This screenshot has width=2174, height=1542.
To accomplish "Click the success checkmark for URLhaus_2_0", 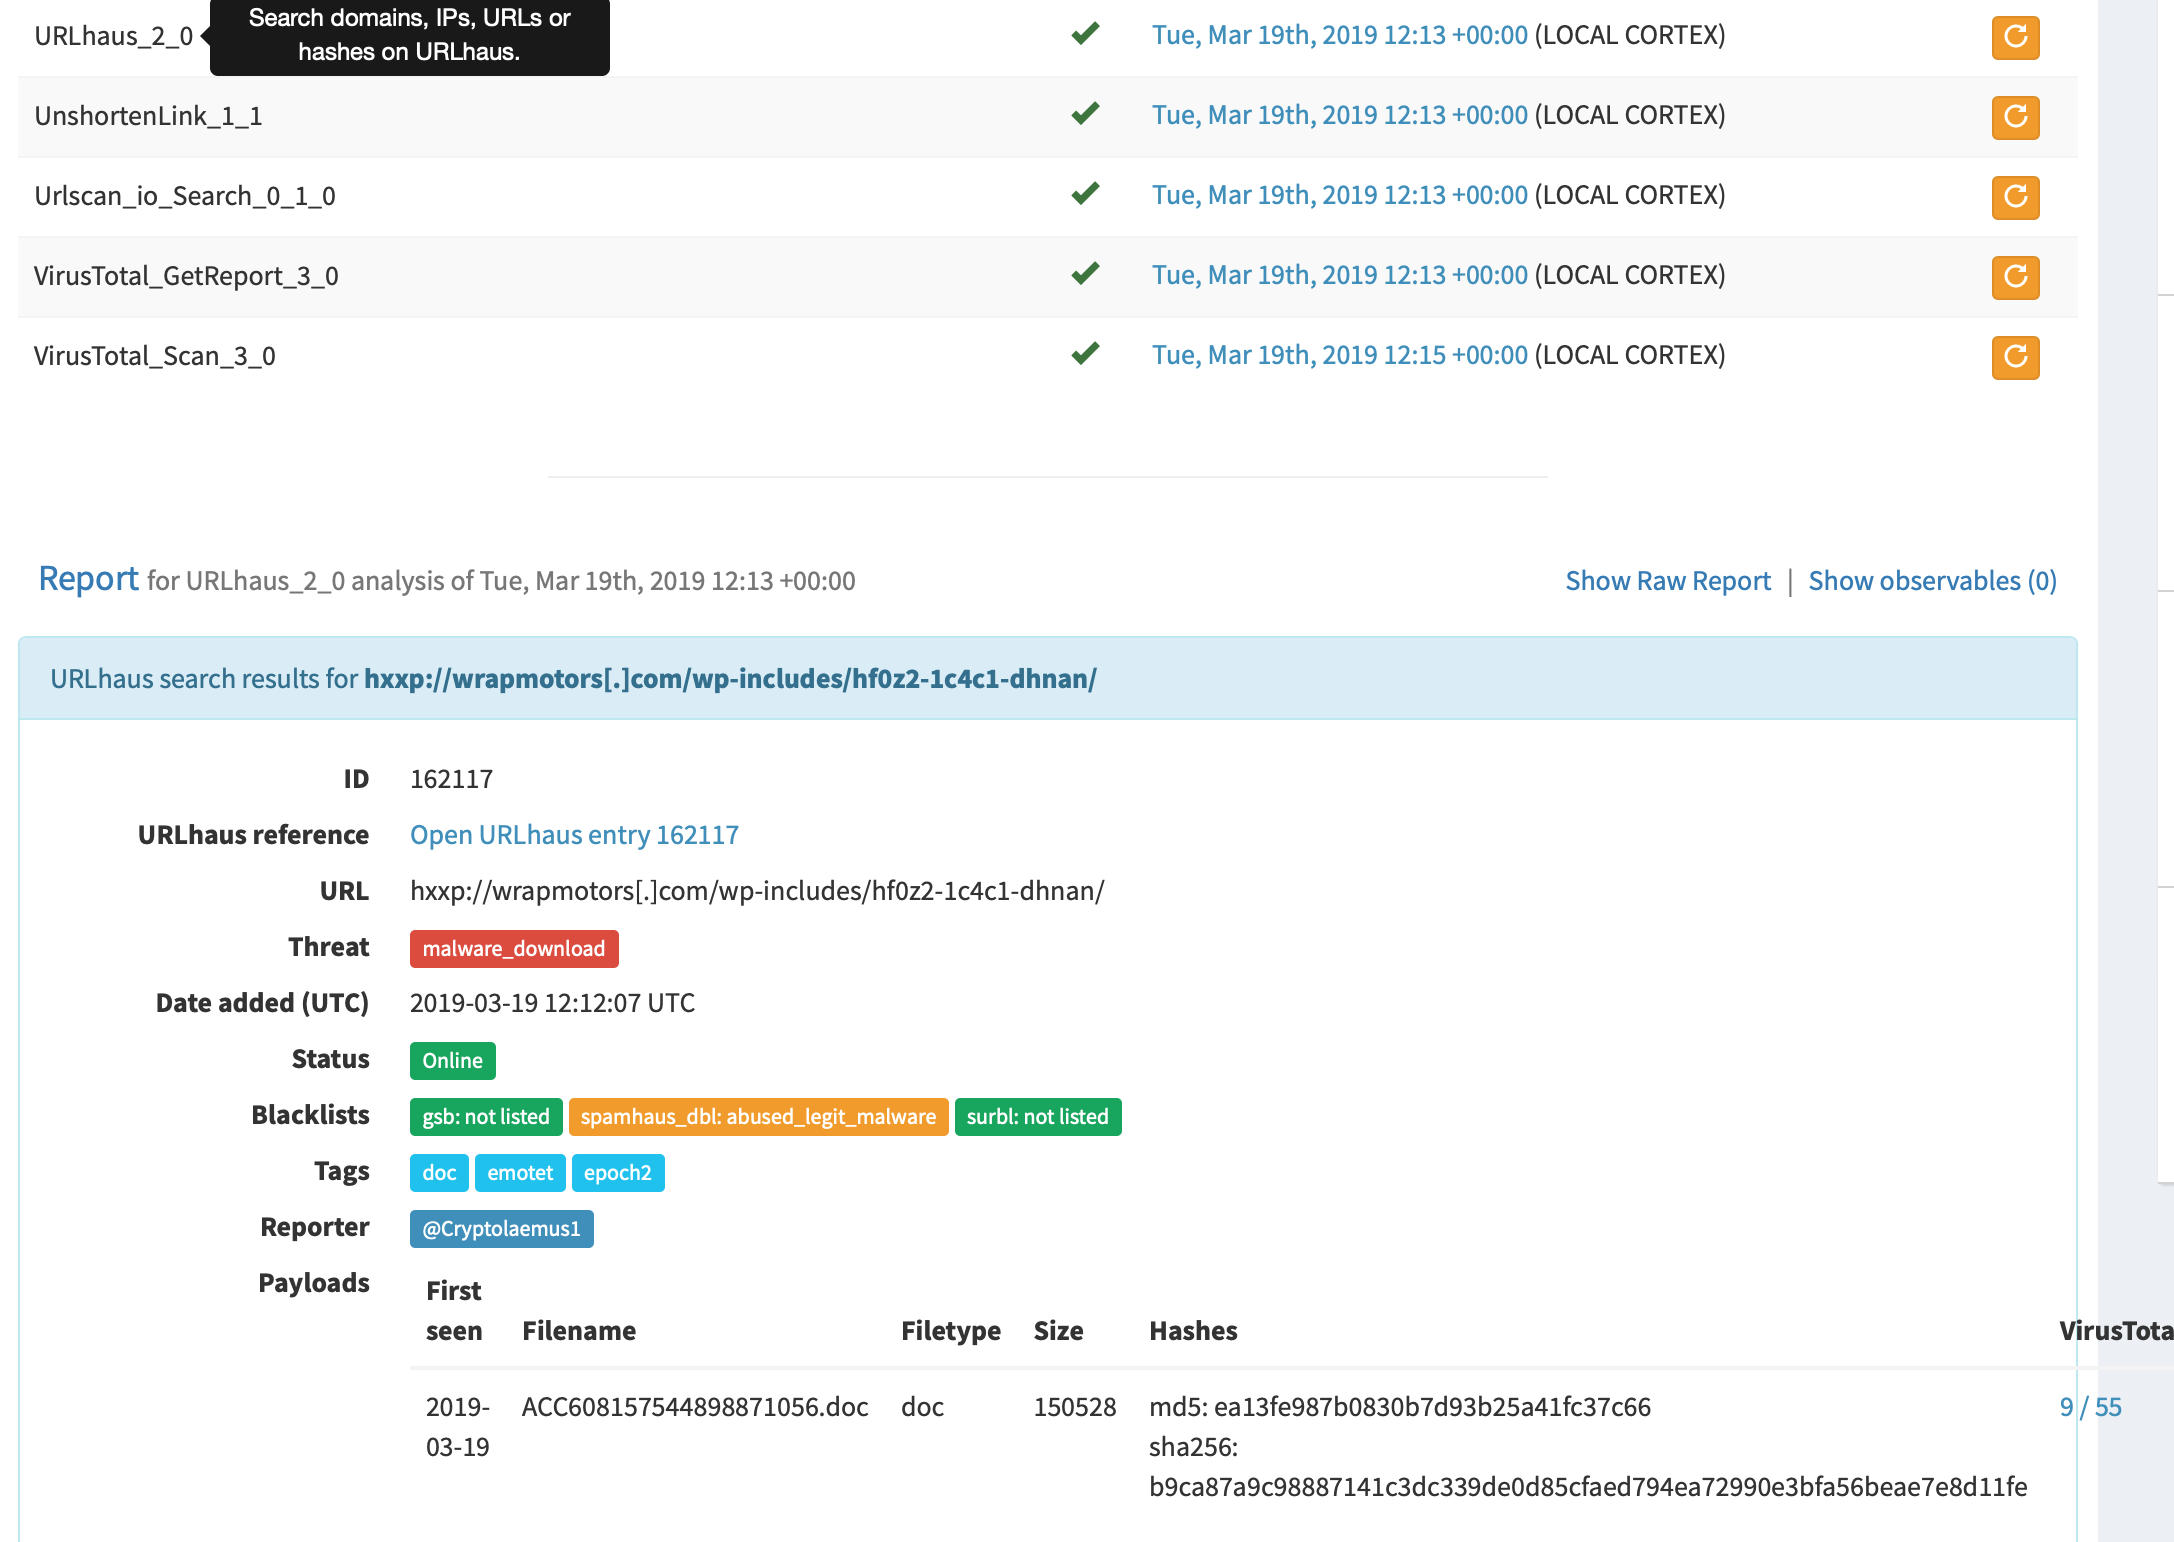I will pyautogui.click(x=1084, y=34).
